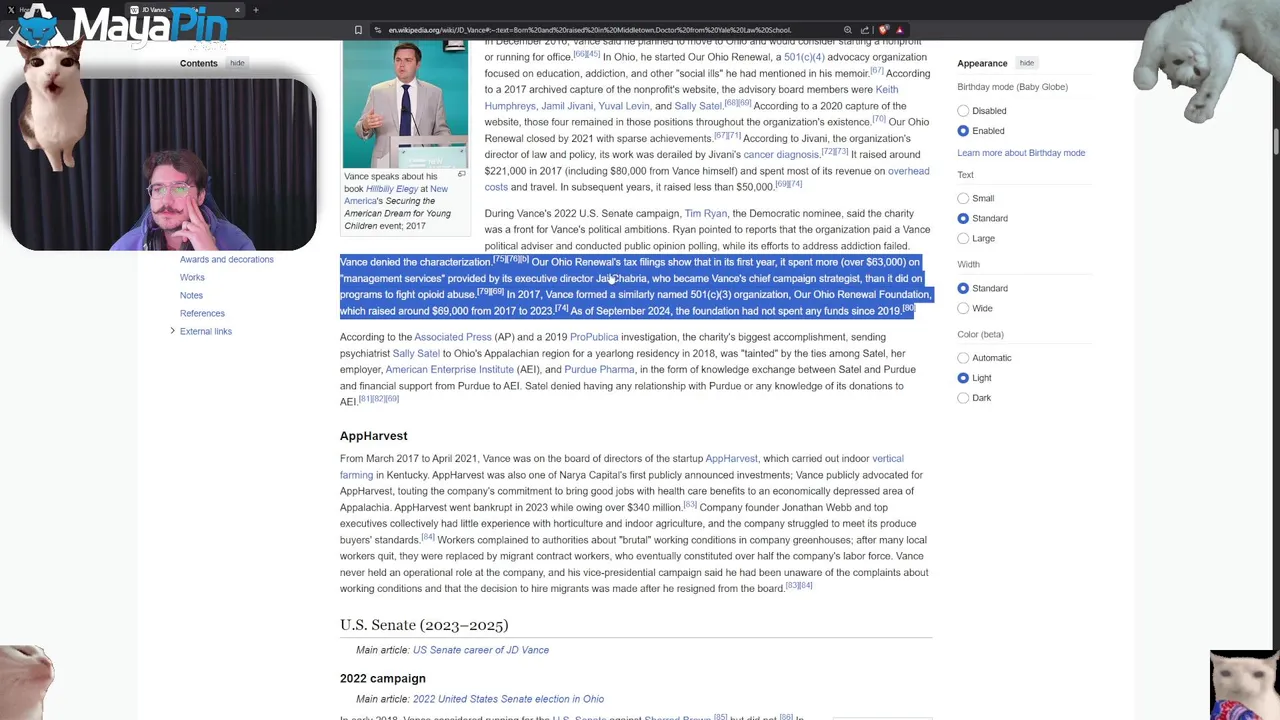1280x720 pixels.
Task: Choose Automatic color mode
Action: [x=963, y=358]
